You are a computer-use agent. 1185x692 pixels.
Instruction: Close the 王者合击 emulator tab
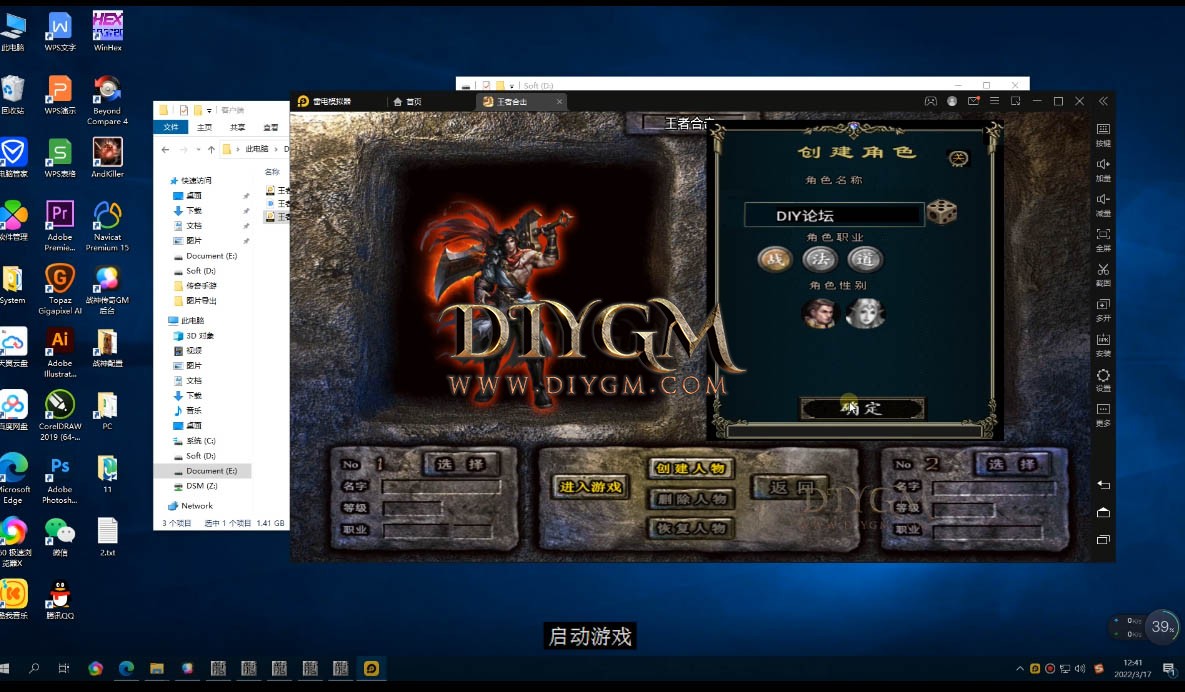pos(559,102)
